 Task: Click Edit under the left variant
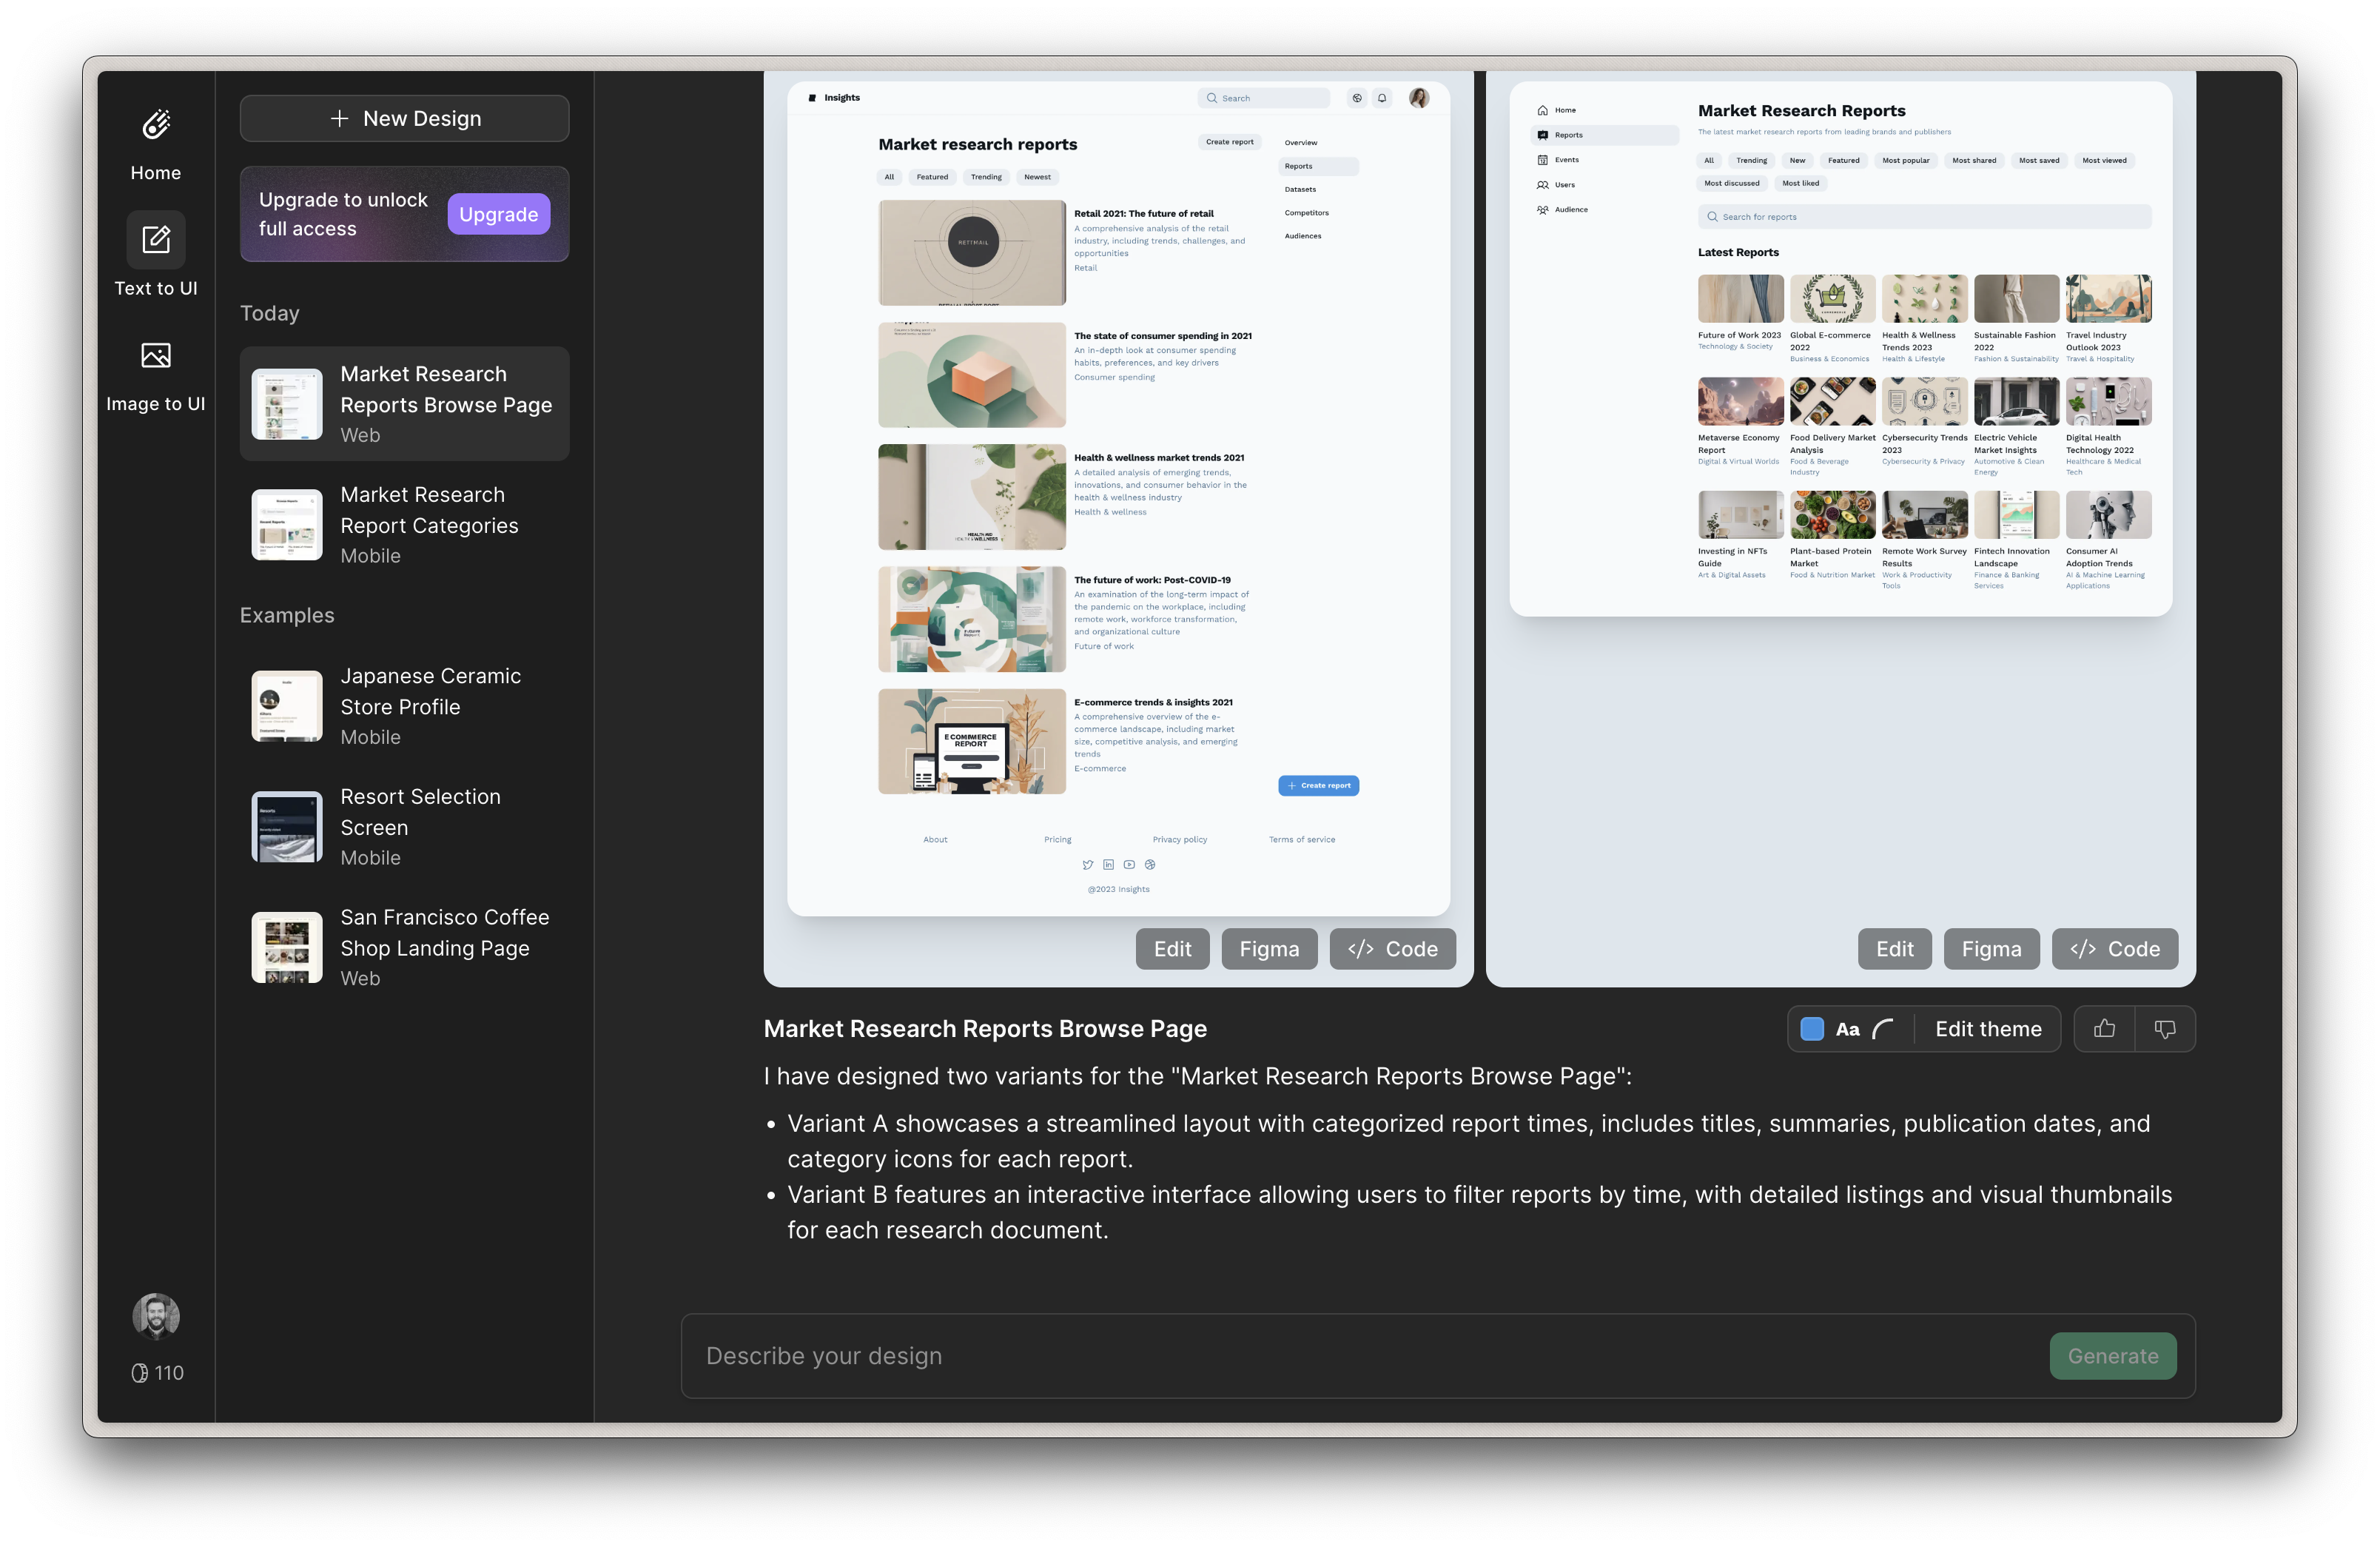(1172, 949)
